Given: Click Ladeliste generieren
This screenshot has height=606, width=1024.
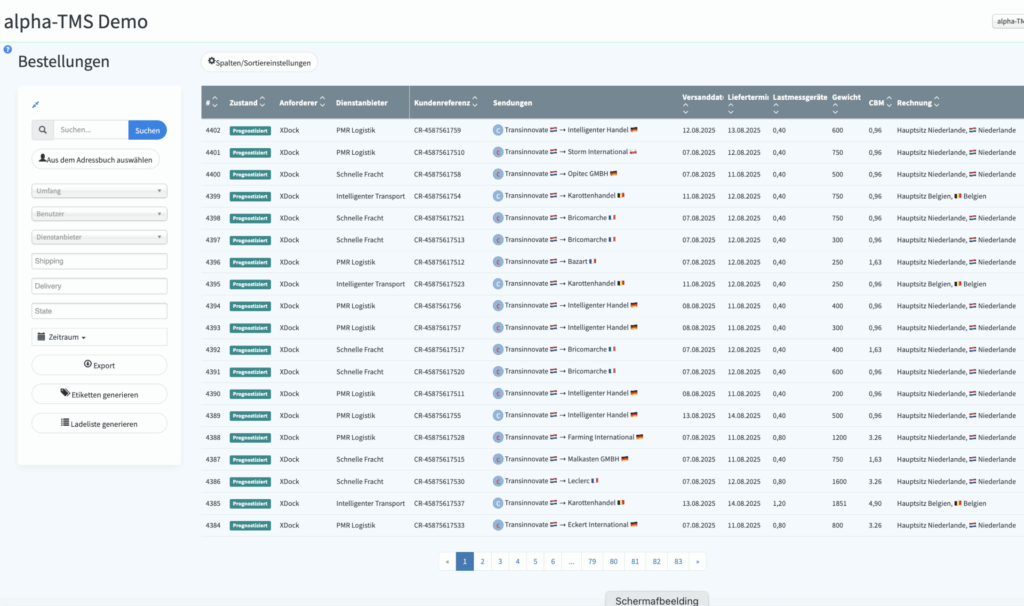Looking at the screenshot, I should pyautogui.click(x=99, y=423).
